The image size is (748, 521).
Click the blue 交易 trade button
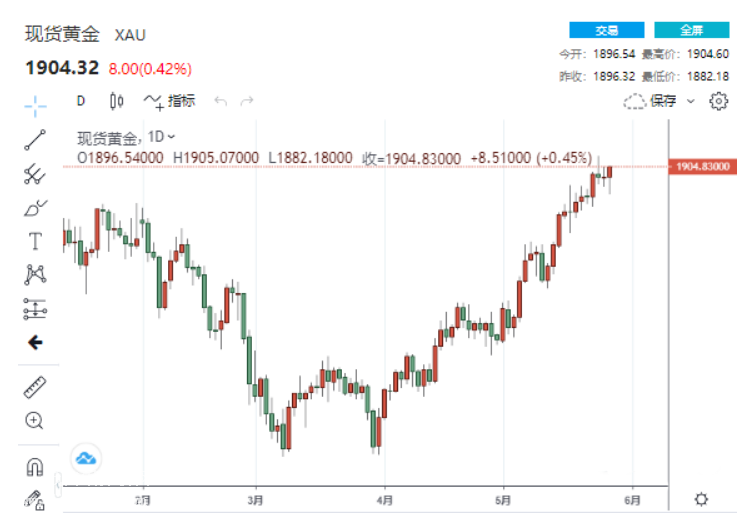tap(607, 30)
